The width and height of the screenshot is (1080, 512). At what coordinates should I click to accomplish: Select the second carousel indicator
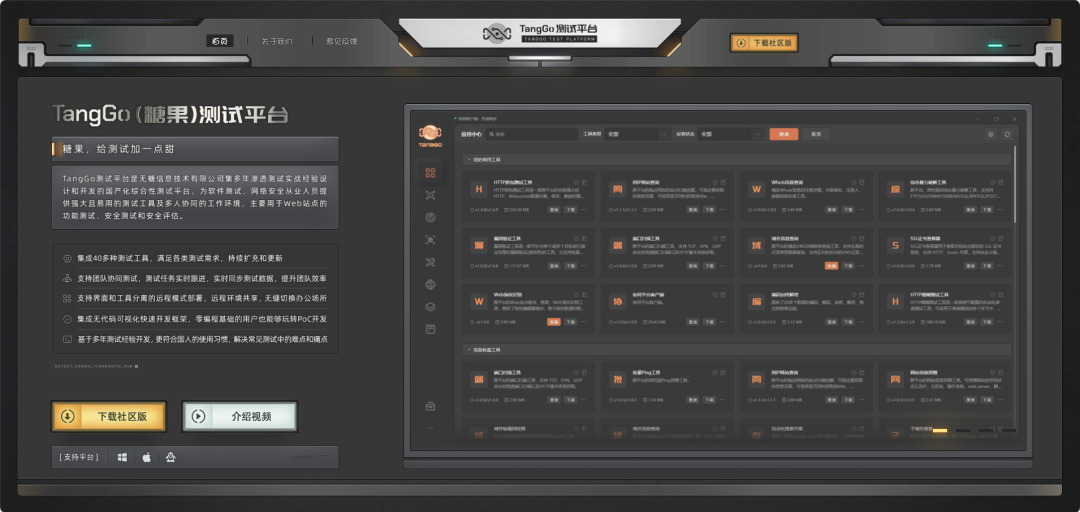point(963,431)
